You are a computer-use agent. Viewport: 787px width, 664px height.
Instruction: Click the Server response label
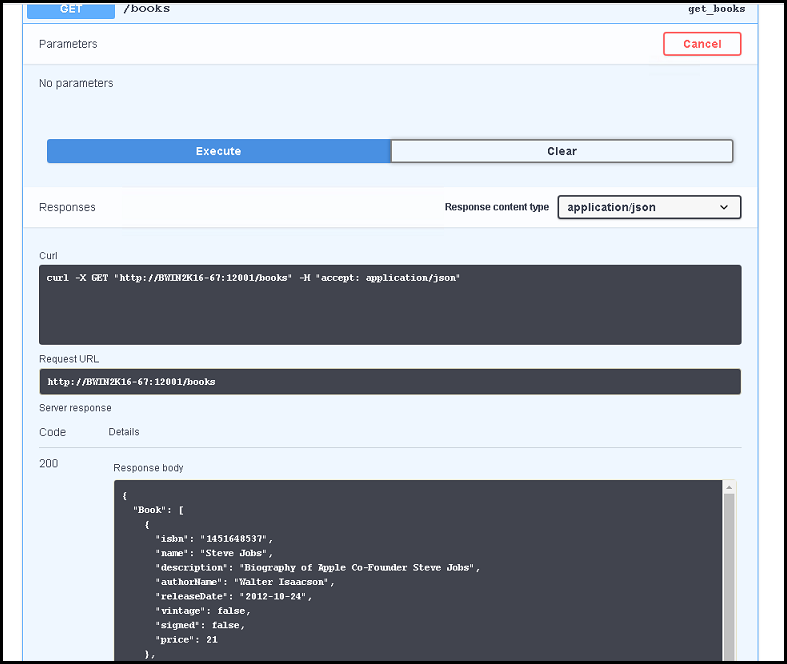tap(75, 408)
